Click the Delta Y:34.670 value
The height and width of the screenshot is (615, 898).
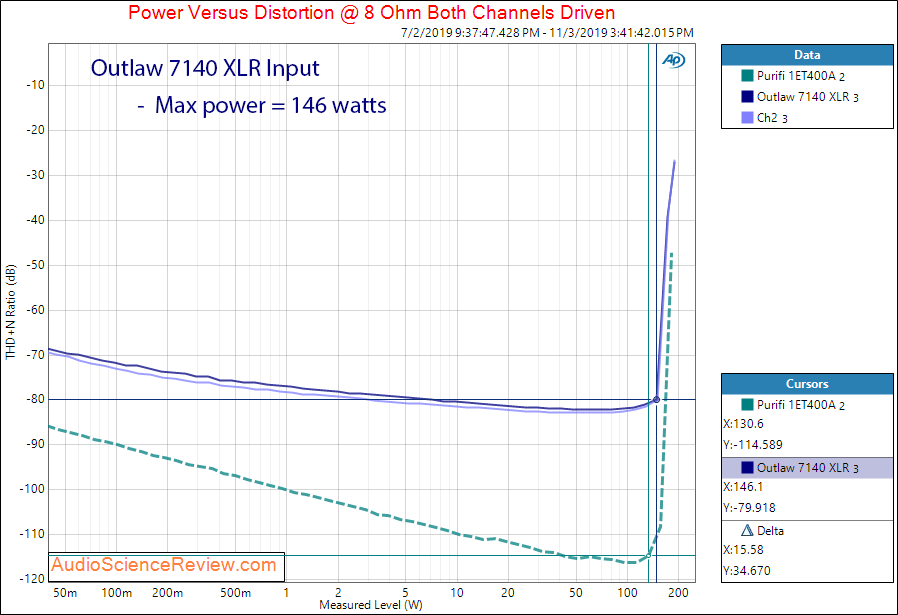(747, 570)
